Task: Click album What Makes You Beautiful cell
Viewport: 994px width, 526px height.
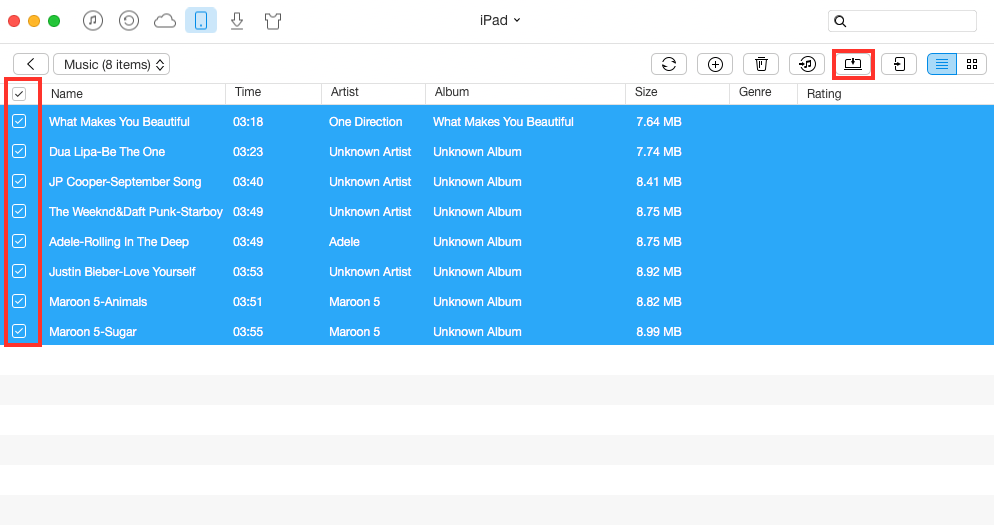Action: (503, 122)
